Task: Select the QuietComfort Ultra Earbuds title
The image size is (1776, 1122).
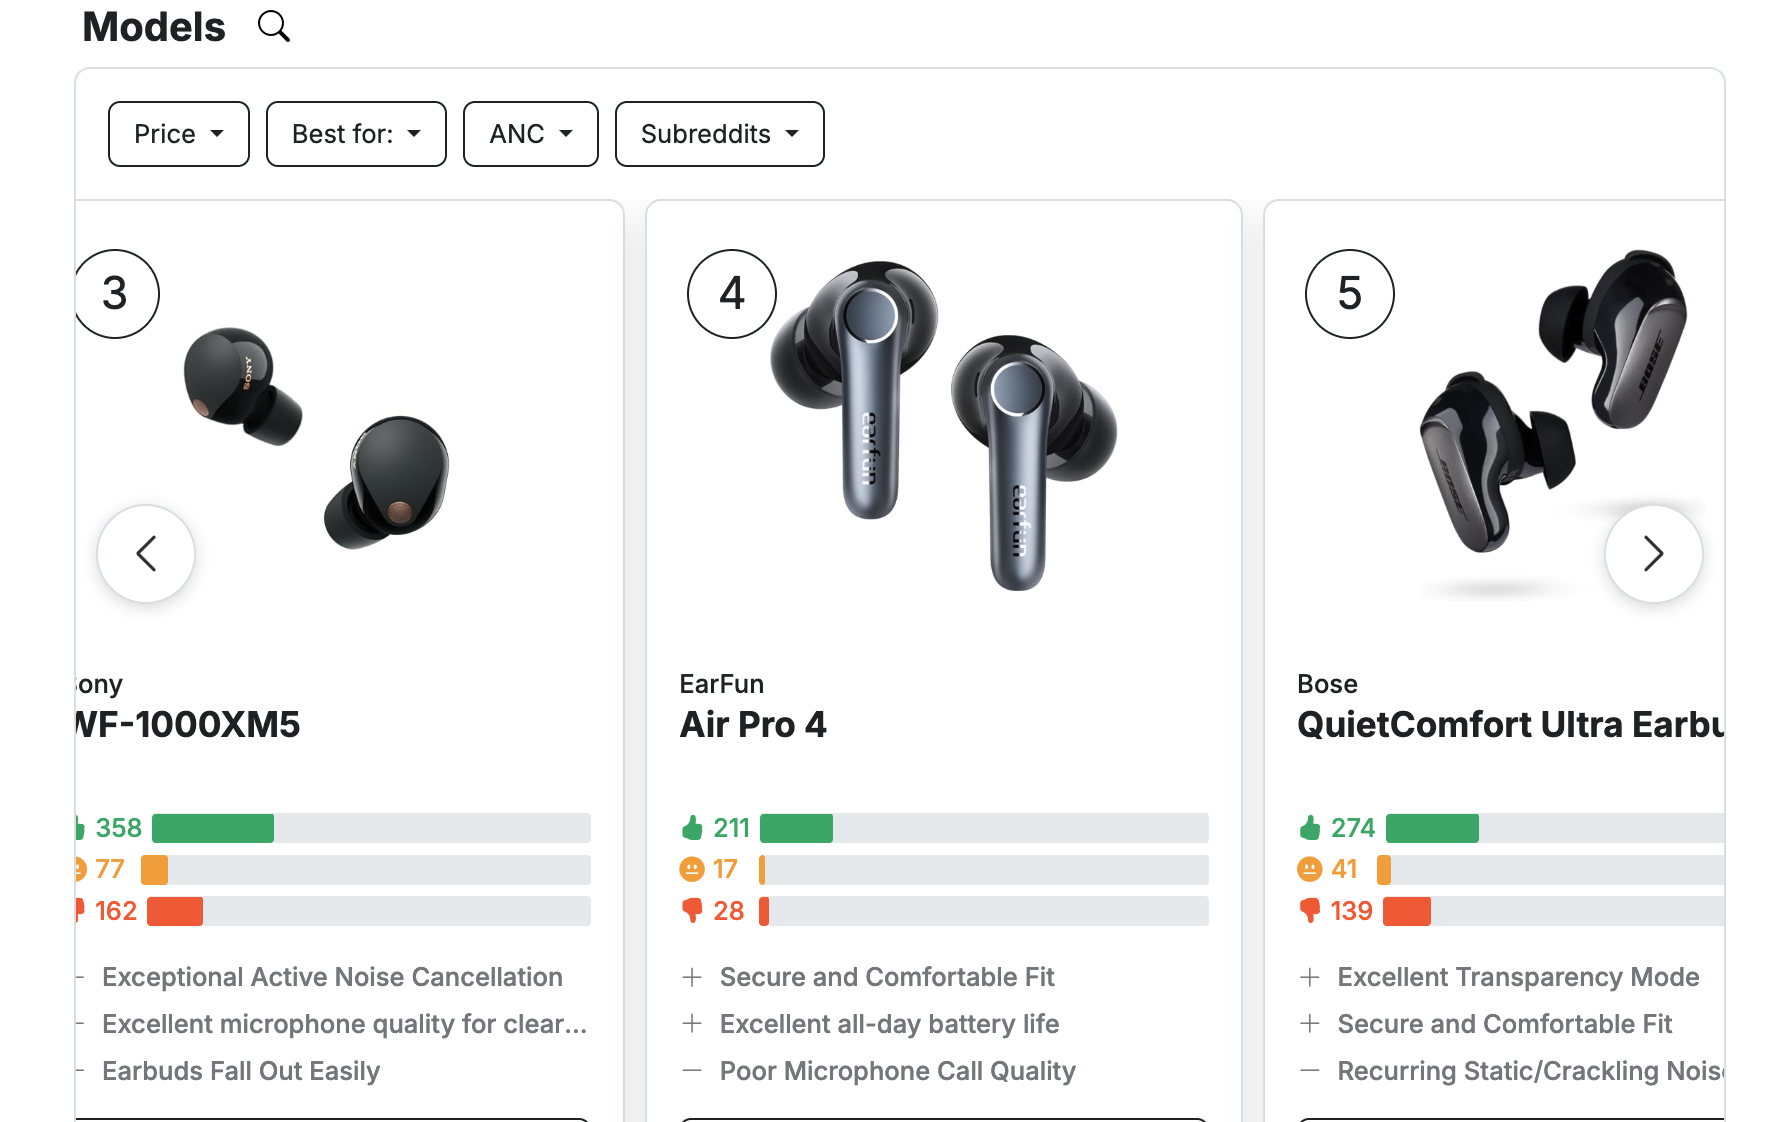Action: 1510,725
